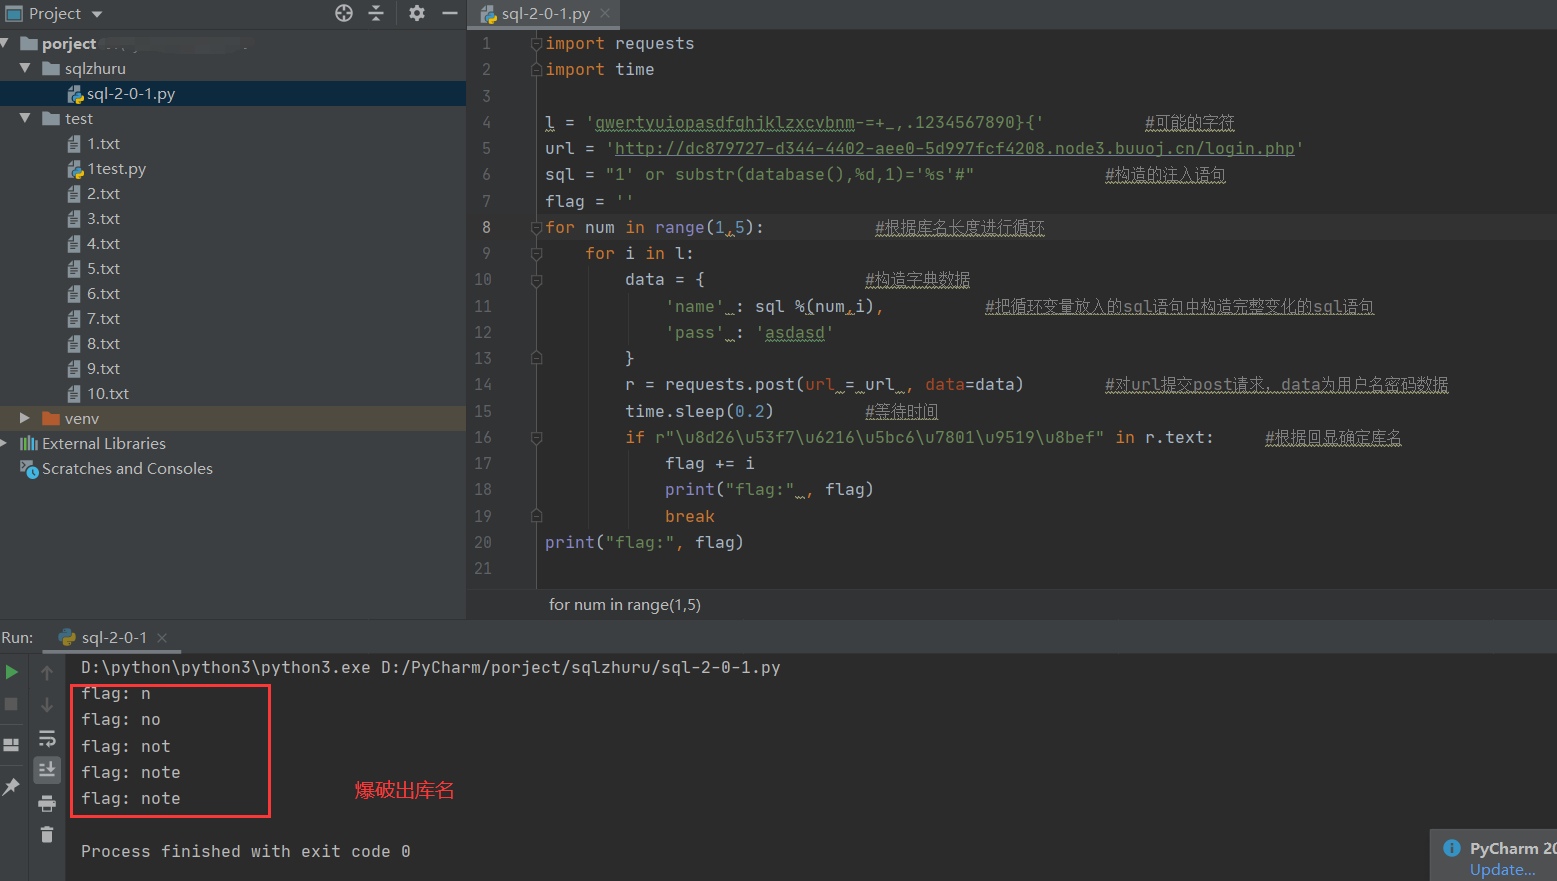Image resolution: width=1557 pixels, height=881 pixels.
Task: Open 6.txt file
Action: 103,293
